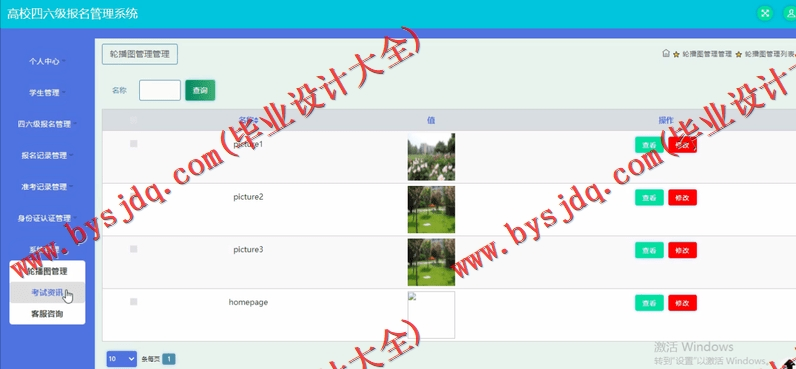Open 考试资讯 submenu item
Image resolution: width=796 pixels, height=369 pixels.
click(47, 292)
